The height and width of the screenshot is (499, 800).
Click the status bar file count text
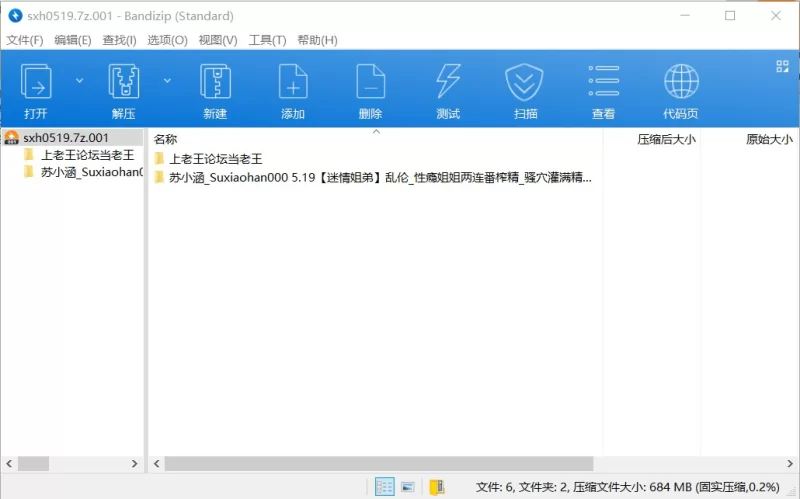click(628, 487)
